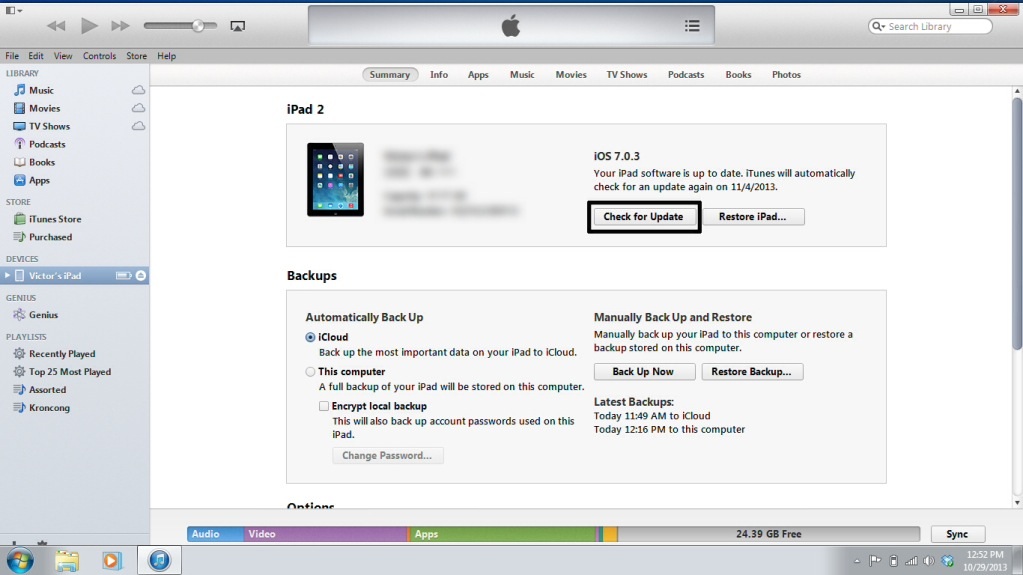Open the Help menu

[166, 56]
